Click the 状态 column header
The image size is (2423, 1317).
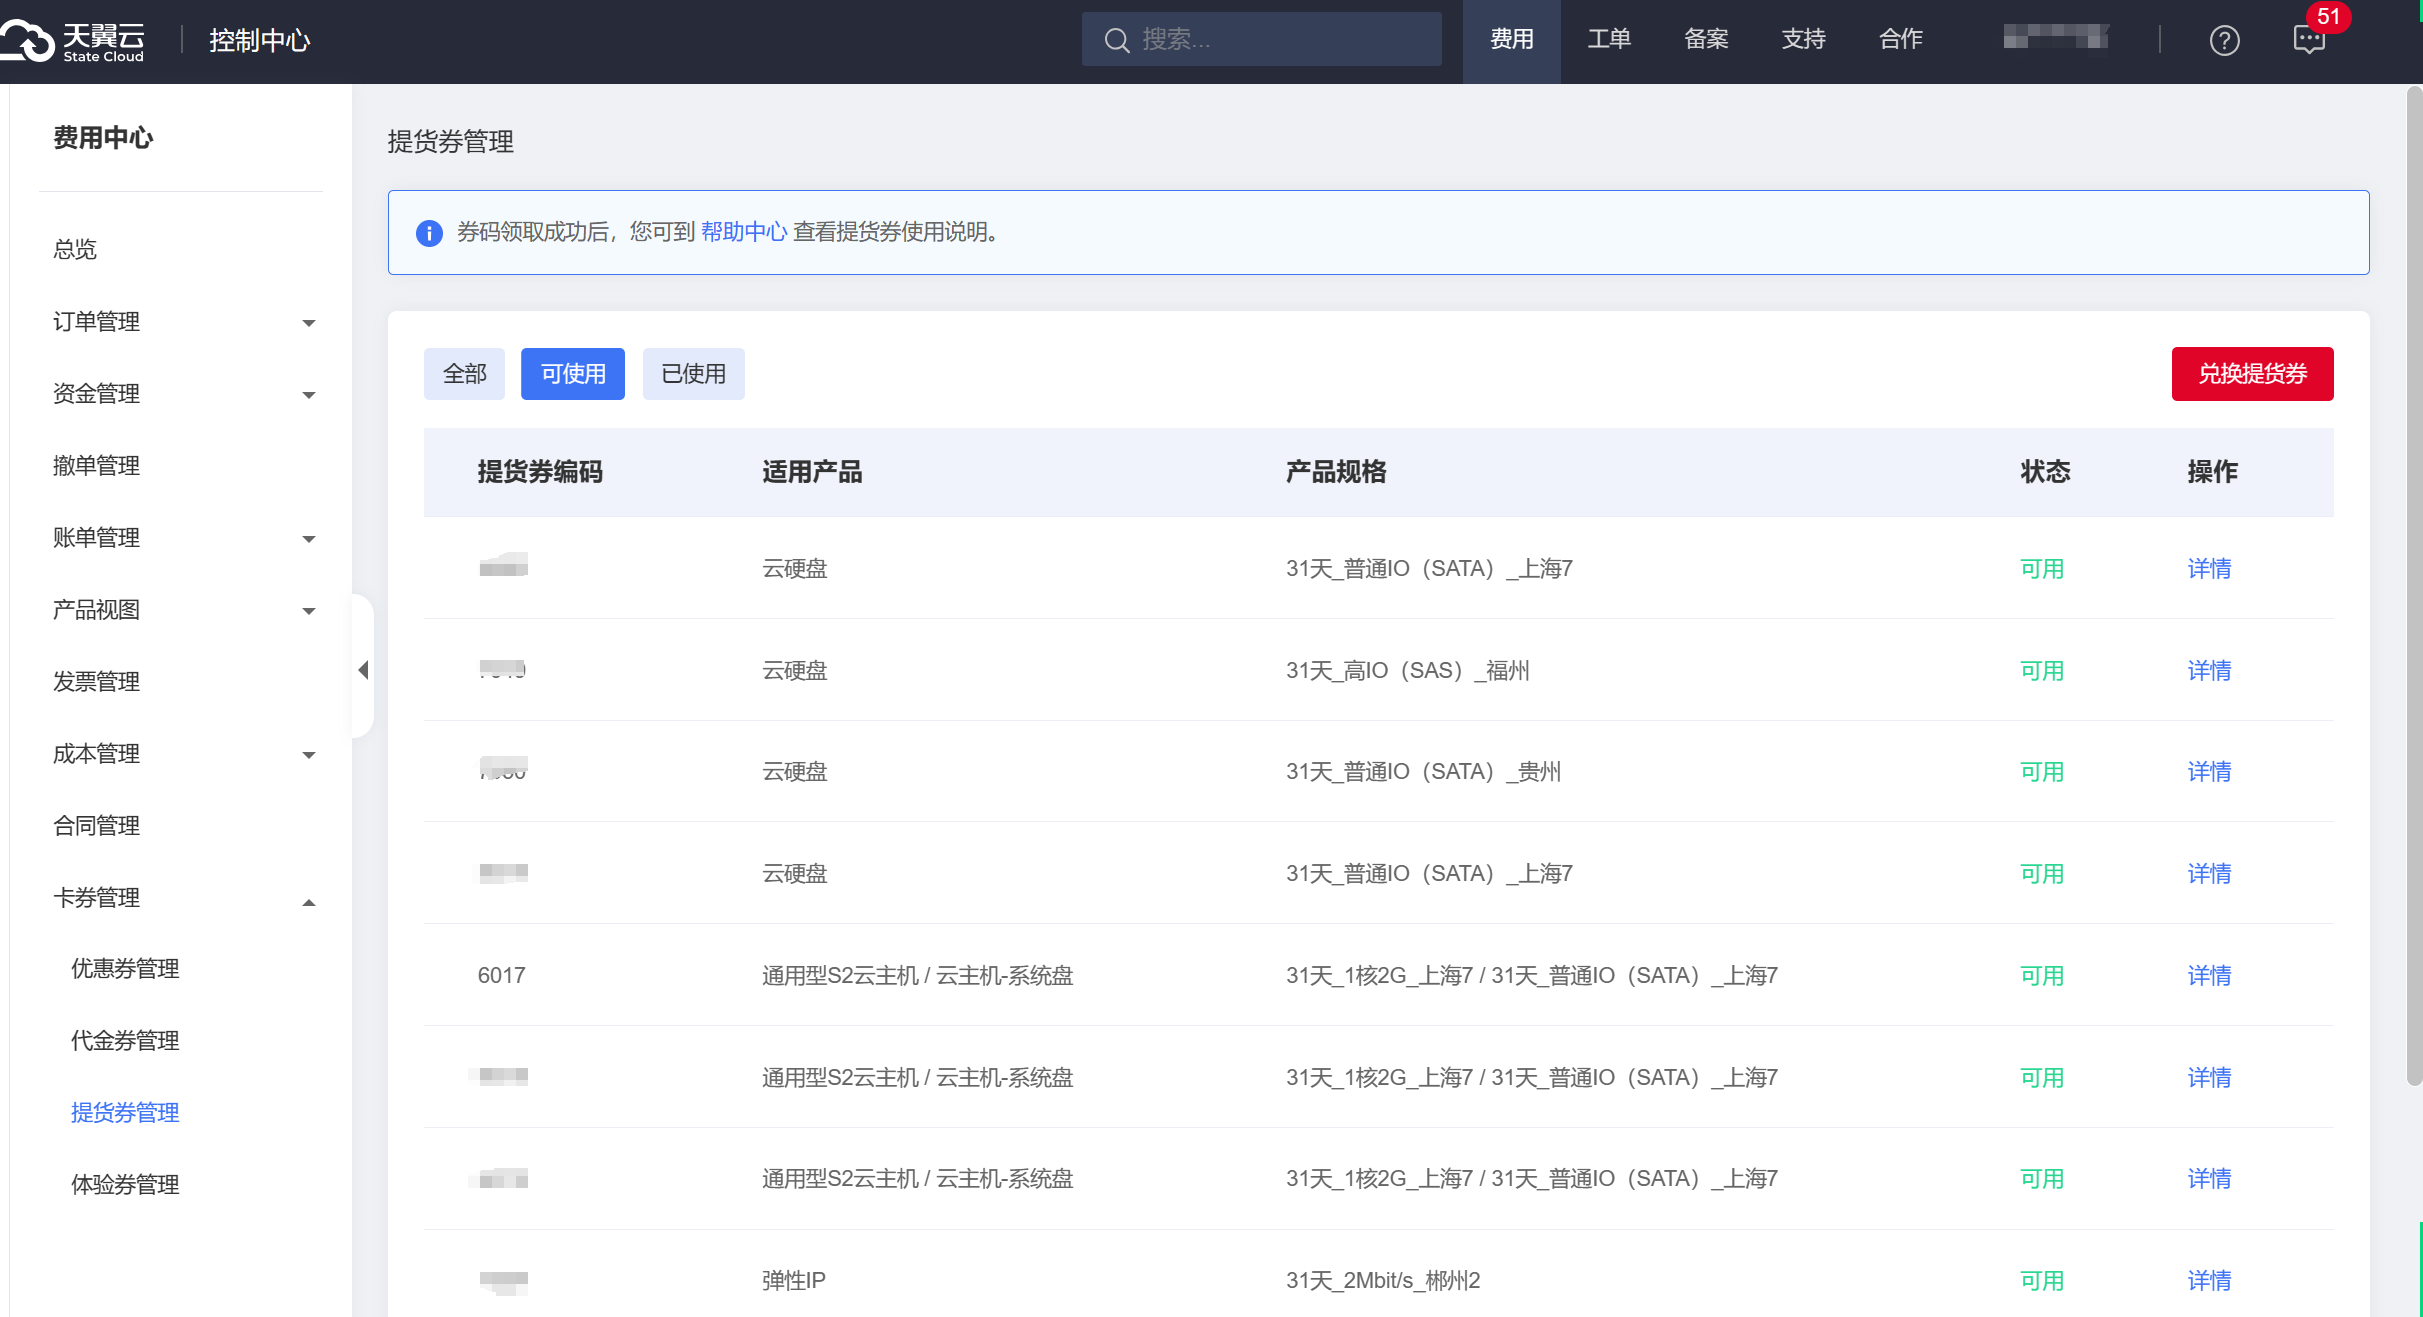pos(2045,472)
